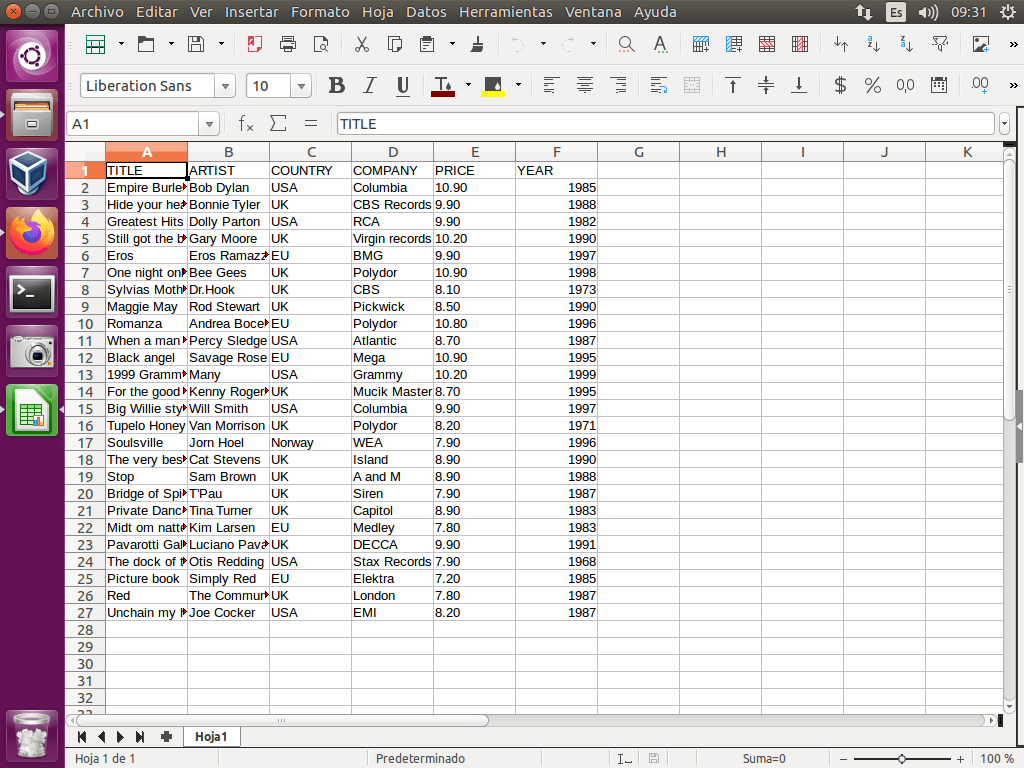Select the Clone Formatting paintbrush

click(x=478, y=44)
